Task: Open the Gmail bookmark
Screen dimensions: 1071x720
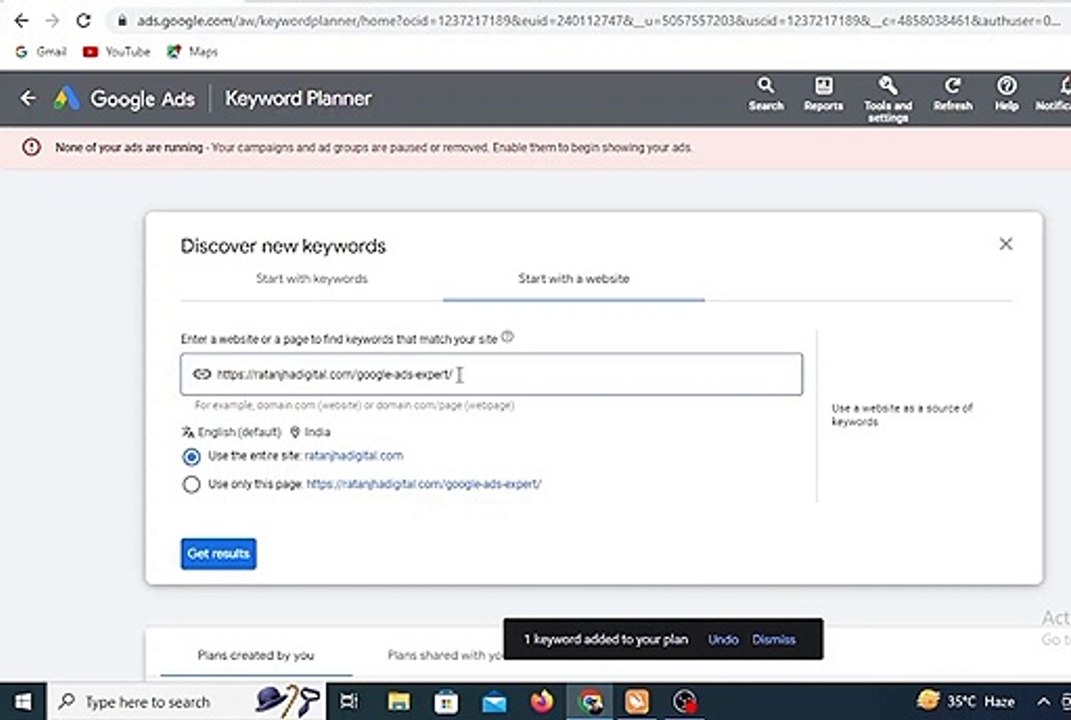Action: (x=41, y=51)
